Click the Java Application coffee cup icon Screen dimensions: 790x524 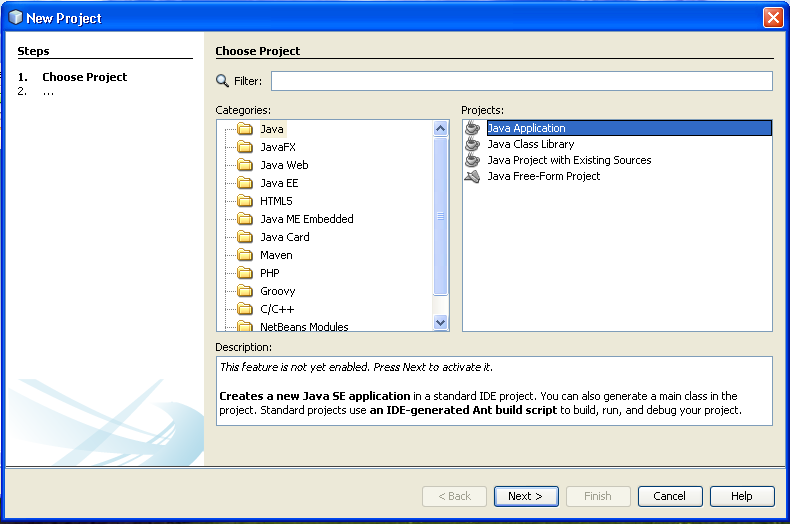point(473,128)
